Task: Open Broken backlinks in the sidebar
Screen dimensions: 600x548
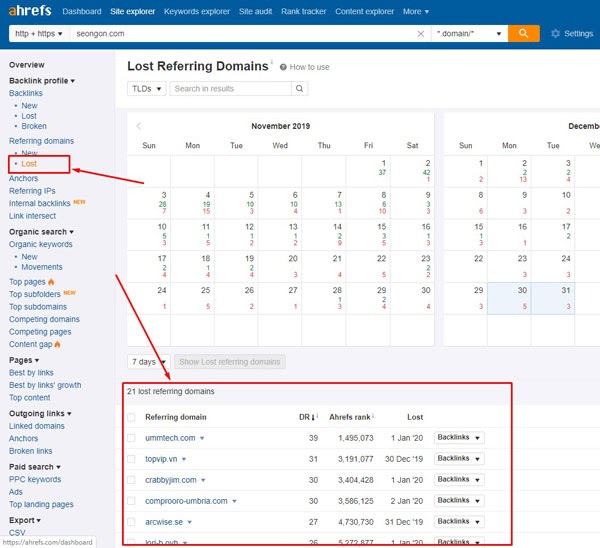Action: point(34,126)
